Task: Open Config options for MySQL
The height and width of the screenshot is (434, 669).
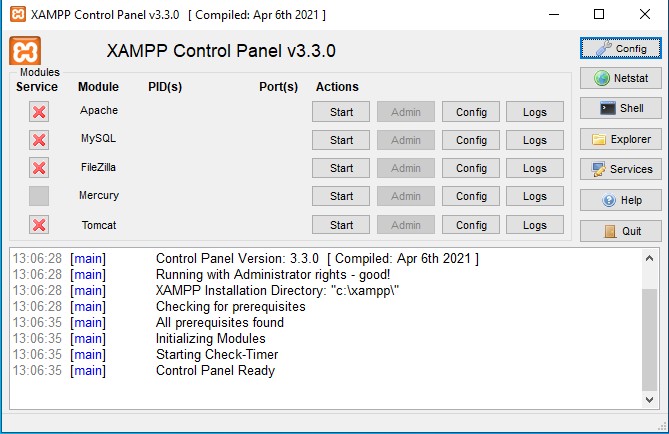Action: 470,140
